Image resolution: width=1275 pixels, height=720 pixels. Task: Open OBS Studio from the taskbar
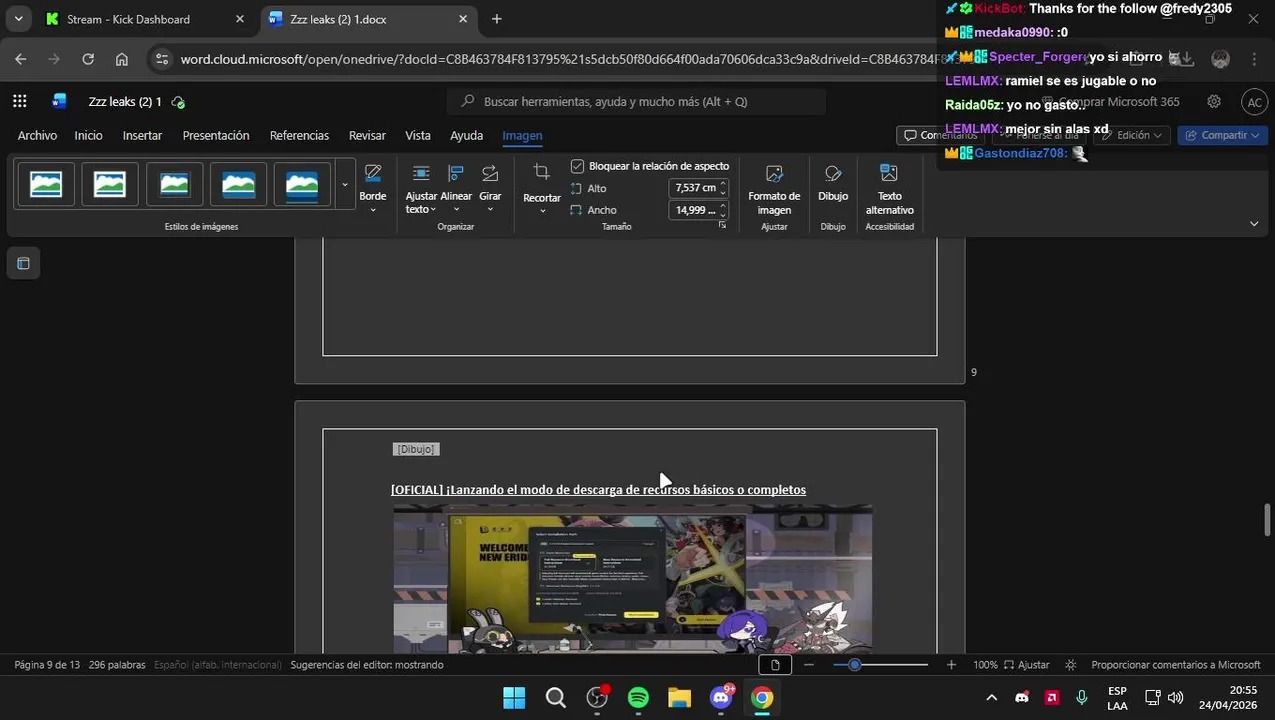(x=597, y=698)
